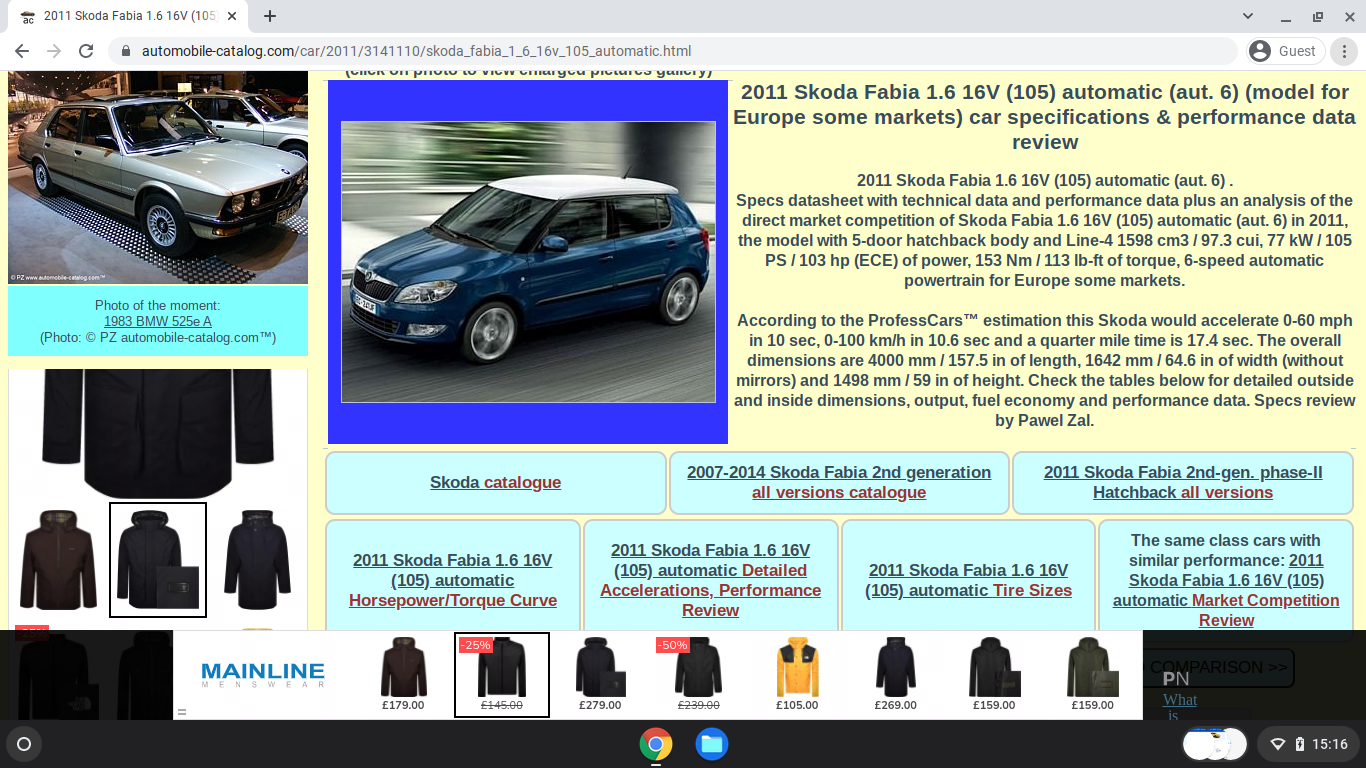Click the clock showing 15:16

pyautogui.click(x=1330, y=744)
